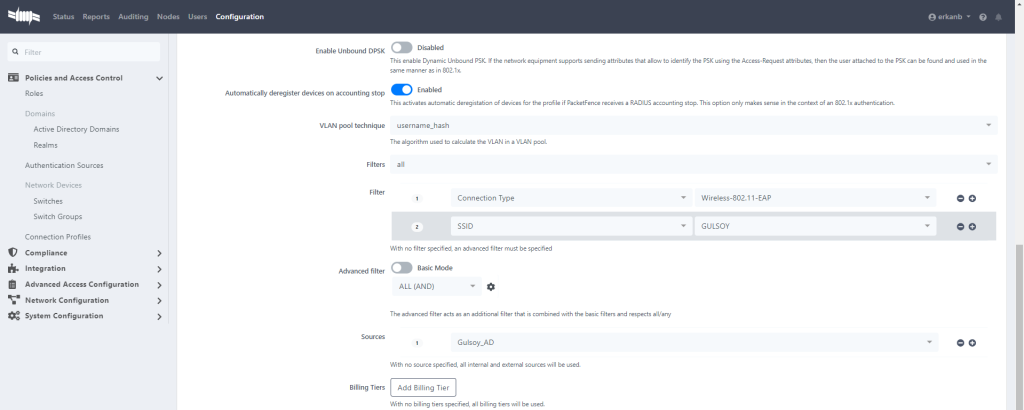Disable automatic deregister on accounting stop
The image size is (1024, 410).
coord(401,89)
